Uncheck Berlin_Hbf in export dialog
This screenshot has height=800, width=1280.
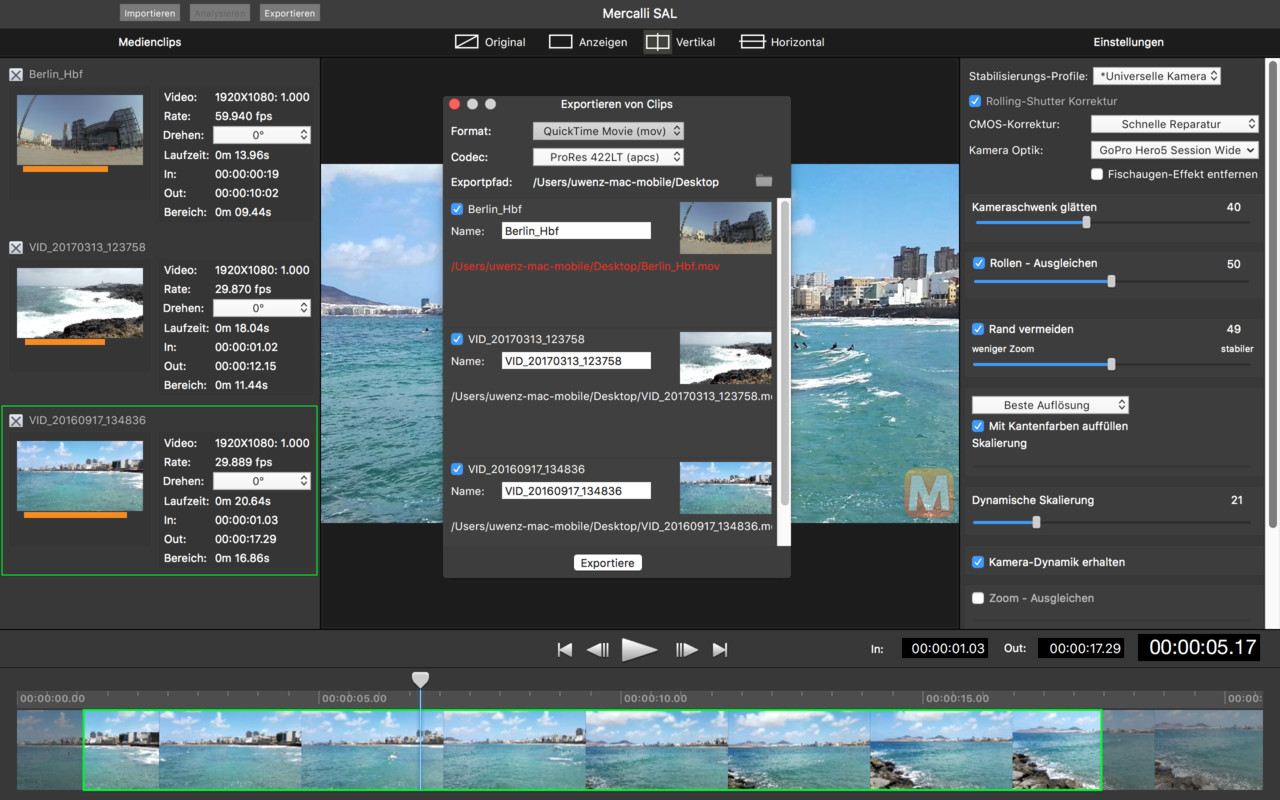pos(457,209)
